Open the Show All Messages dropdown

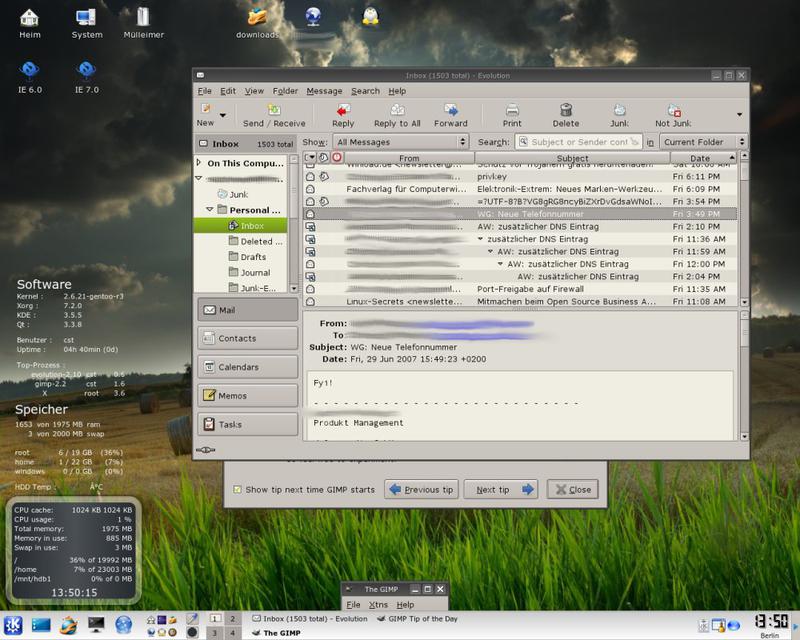click(400, 142)
